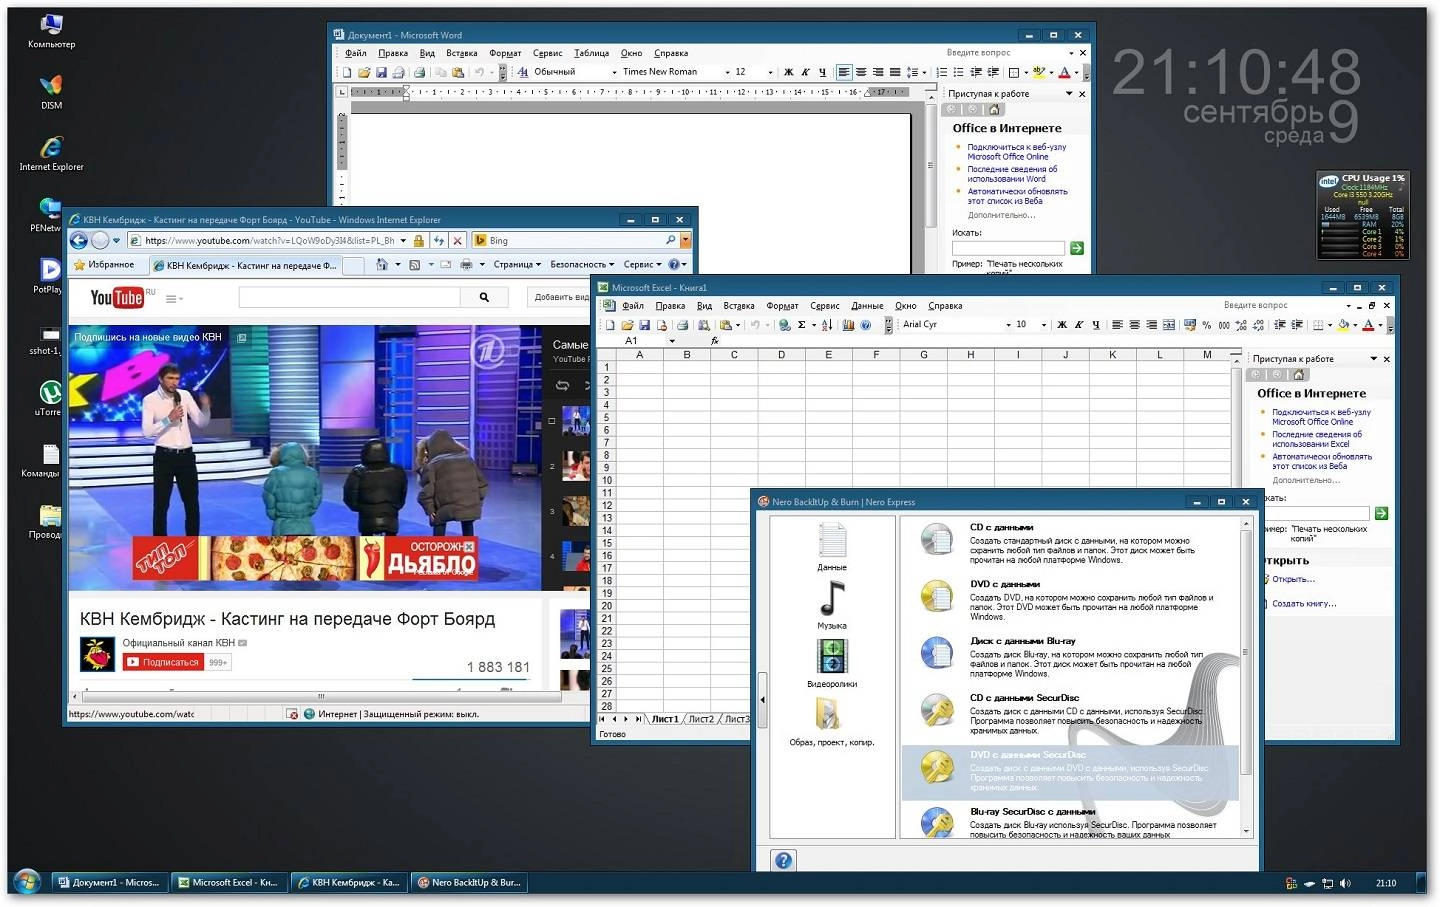
Task: Click the home icon in IE command bar
Action: [x=382, y=265]
